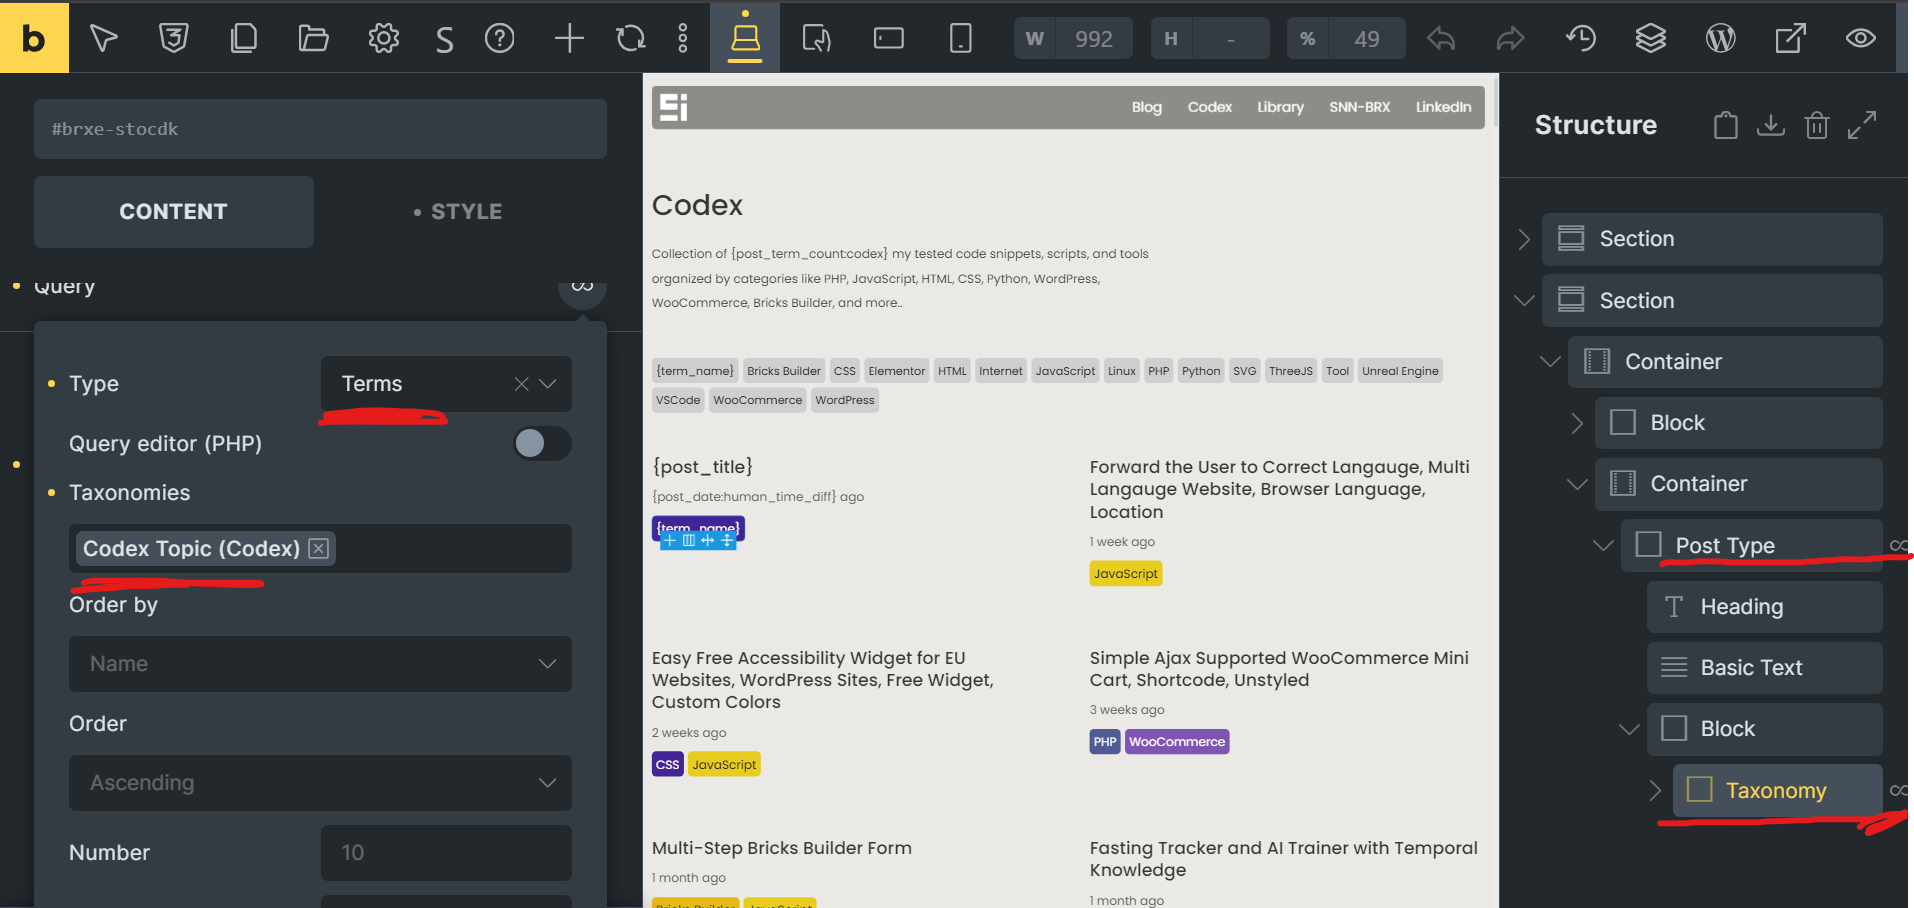1914x908 pixels.
Task: Click the width value field 992
Action: point(1093,39)
